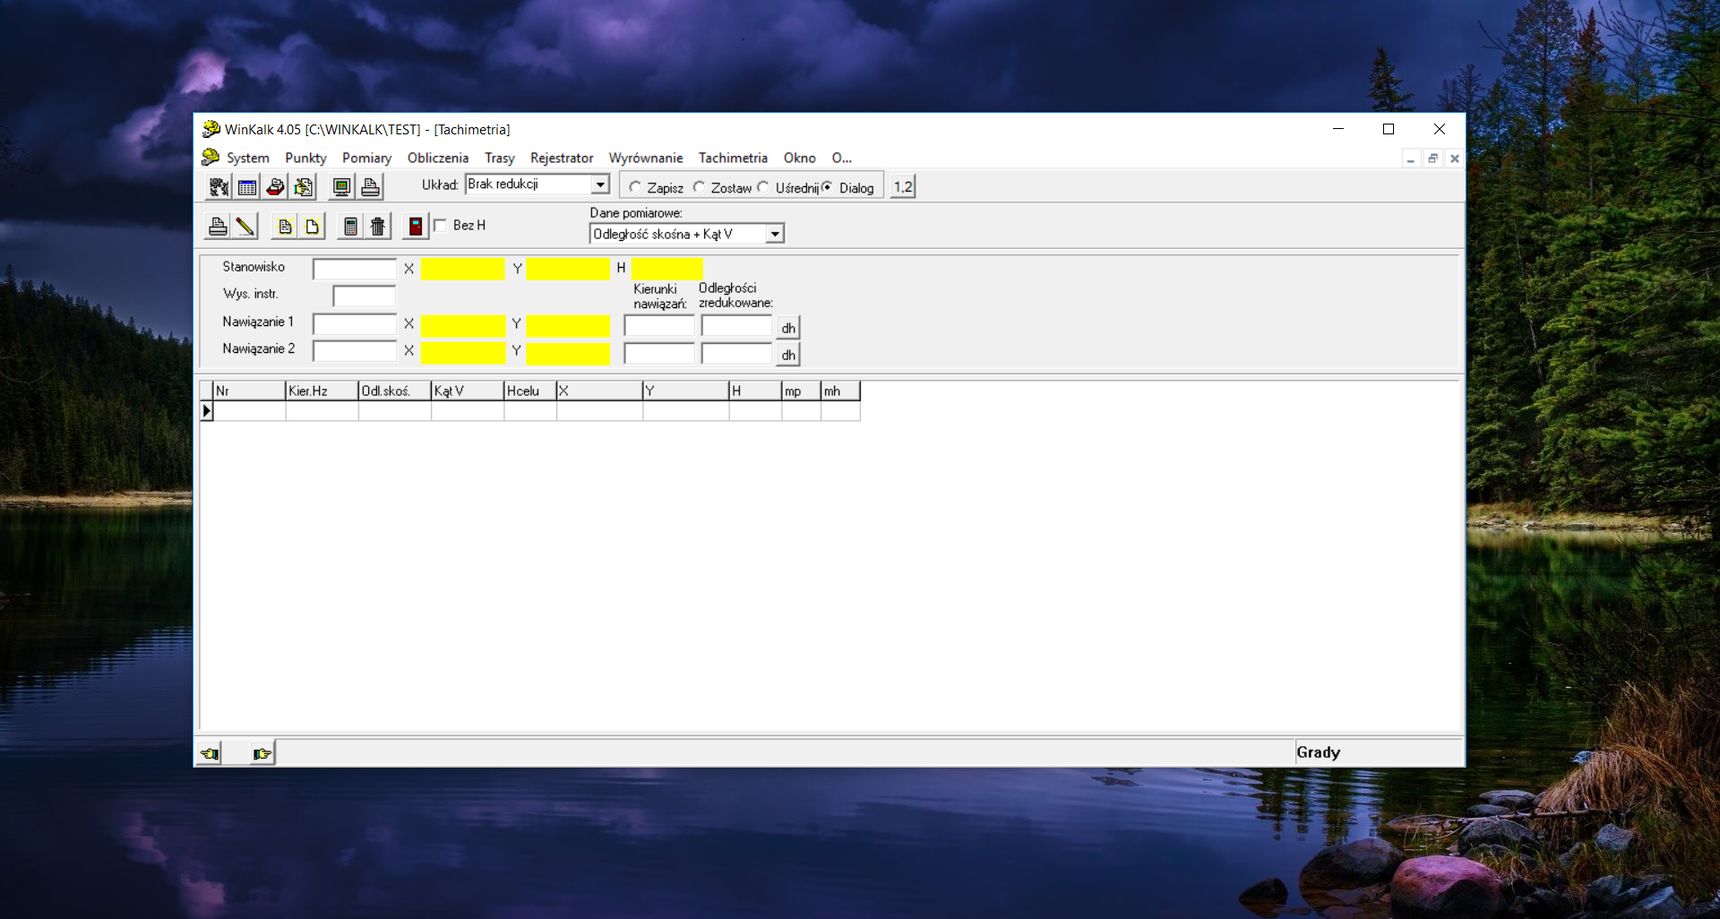Click the Grady status bar text
The image size is (1720, 919).
(x=1318, y=753)
